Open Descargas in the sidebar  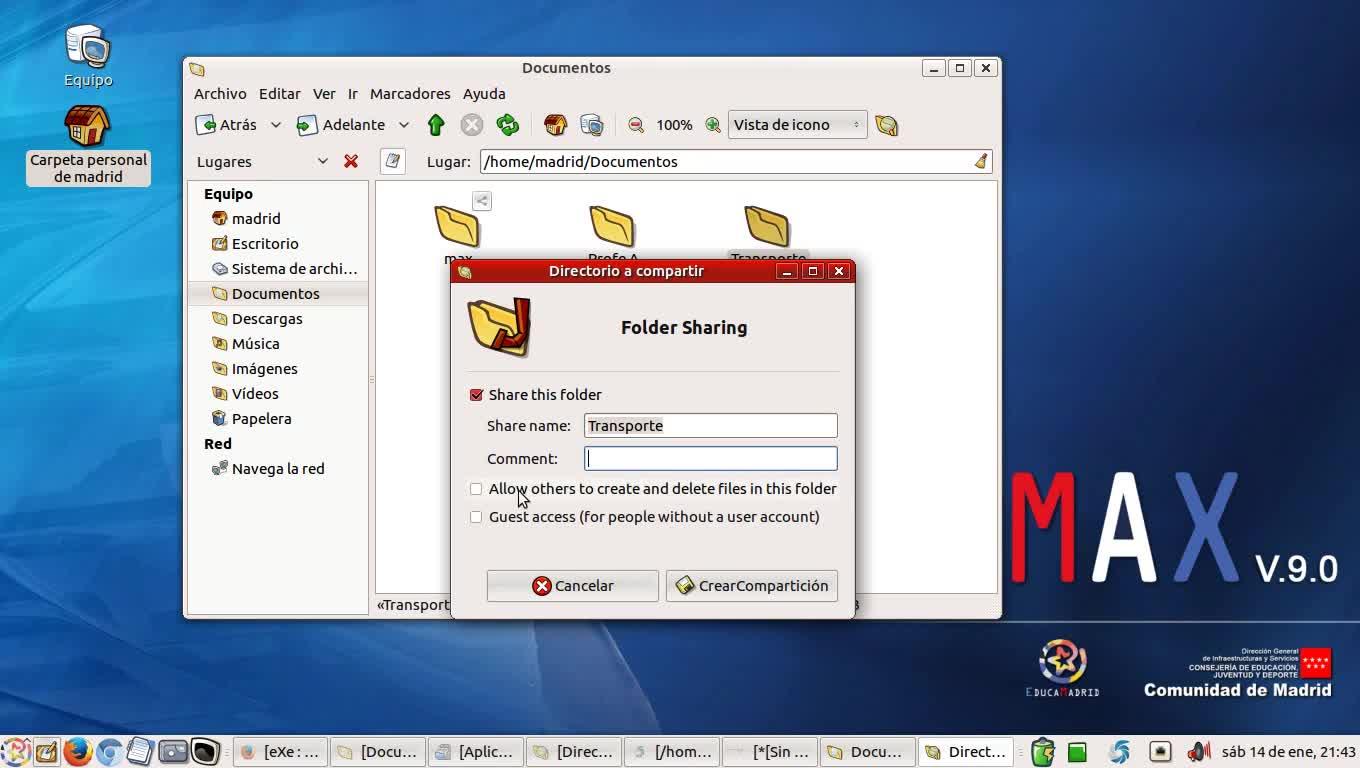[x=278, y=319]
